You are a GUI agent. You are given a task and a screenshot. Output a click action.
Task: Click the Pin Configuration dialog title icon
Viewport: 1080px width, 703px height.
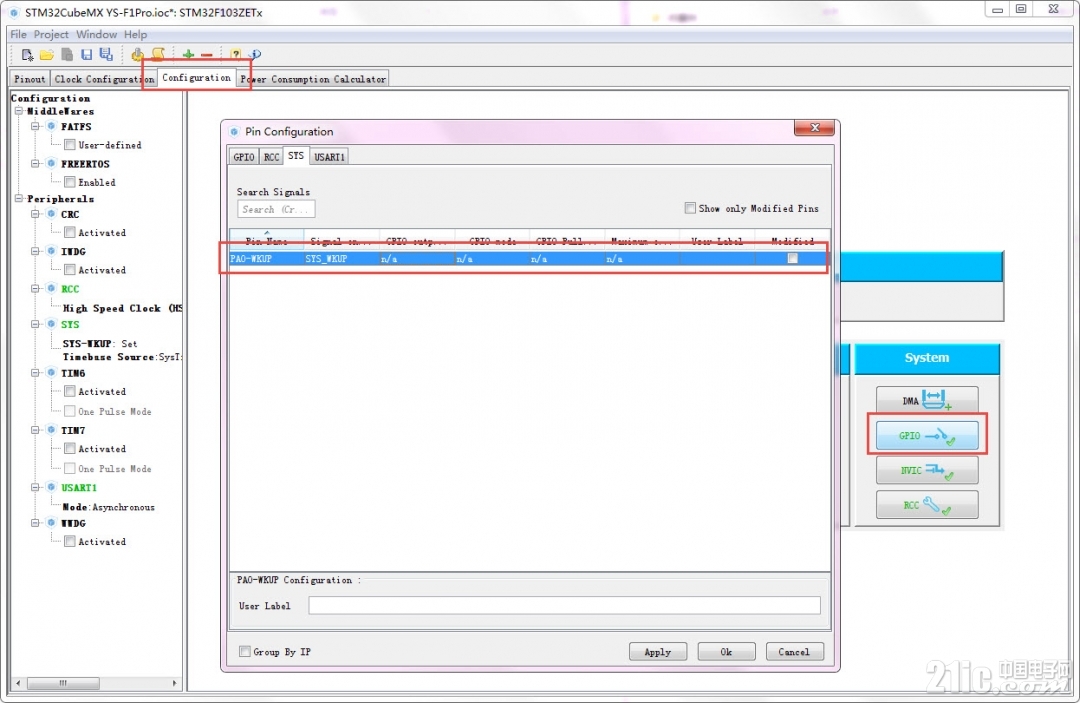(234, 132)
